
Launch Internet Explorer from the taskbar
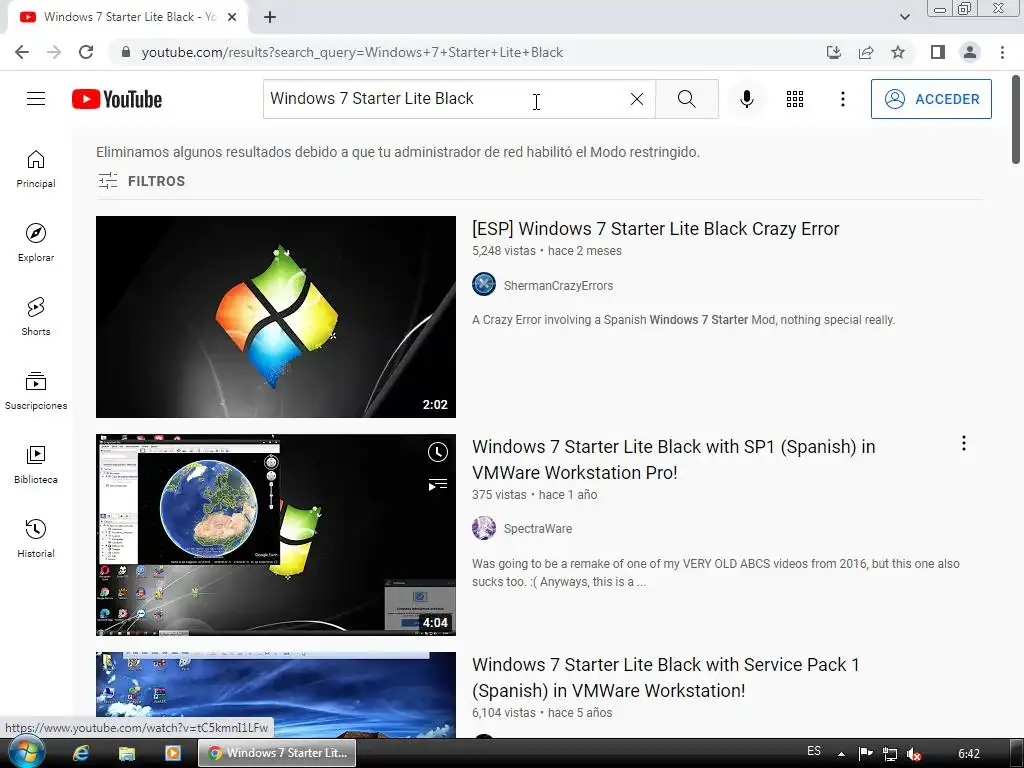(81, 753)
